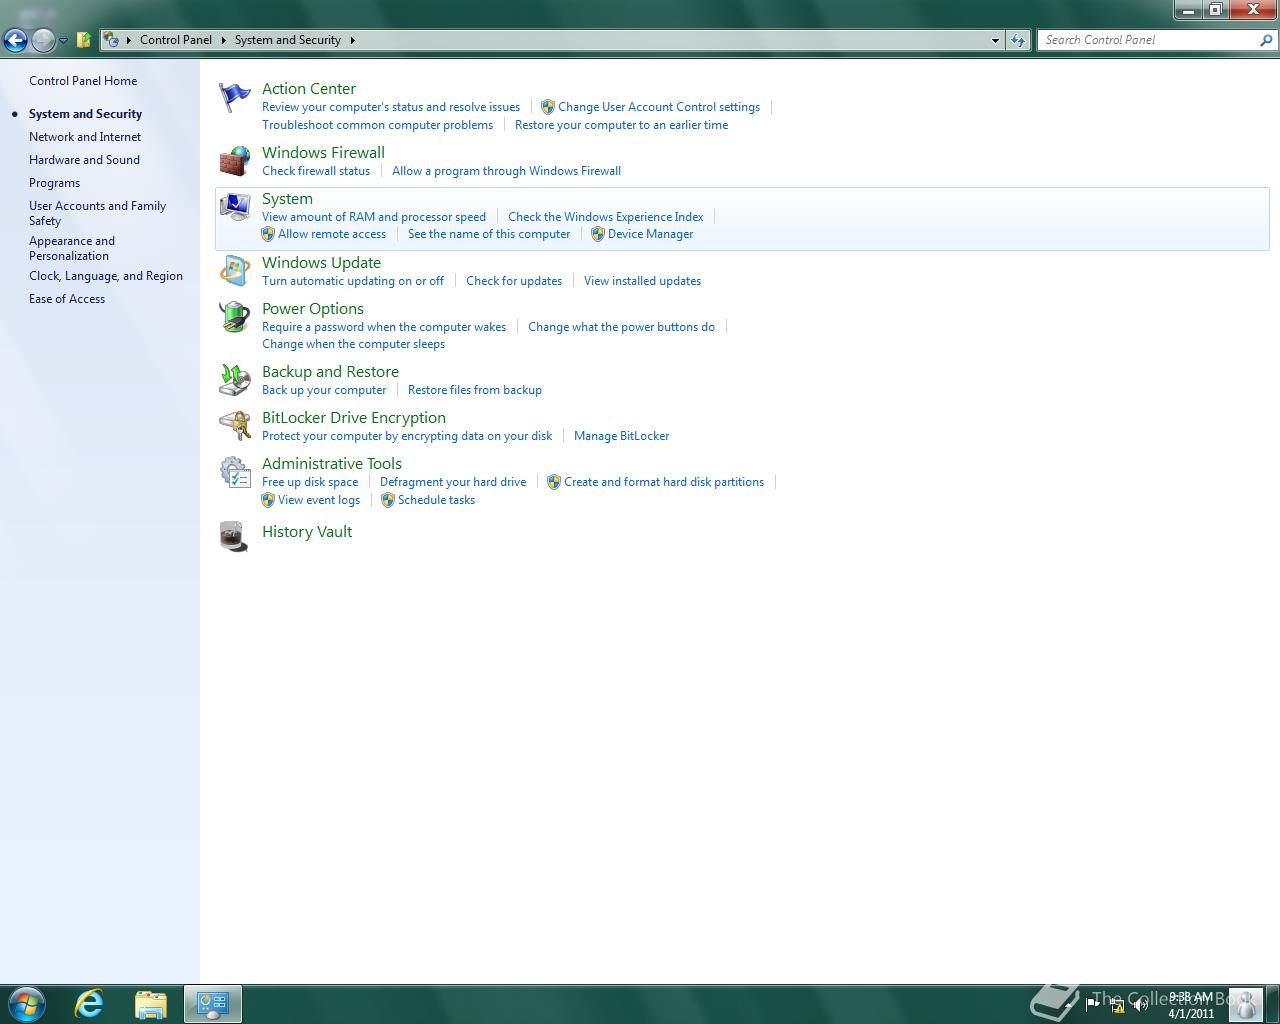Click Restore files from backup
Screen dimensions: 1280x1024
click(475, 390)
